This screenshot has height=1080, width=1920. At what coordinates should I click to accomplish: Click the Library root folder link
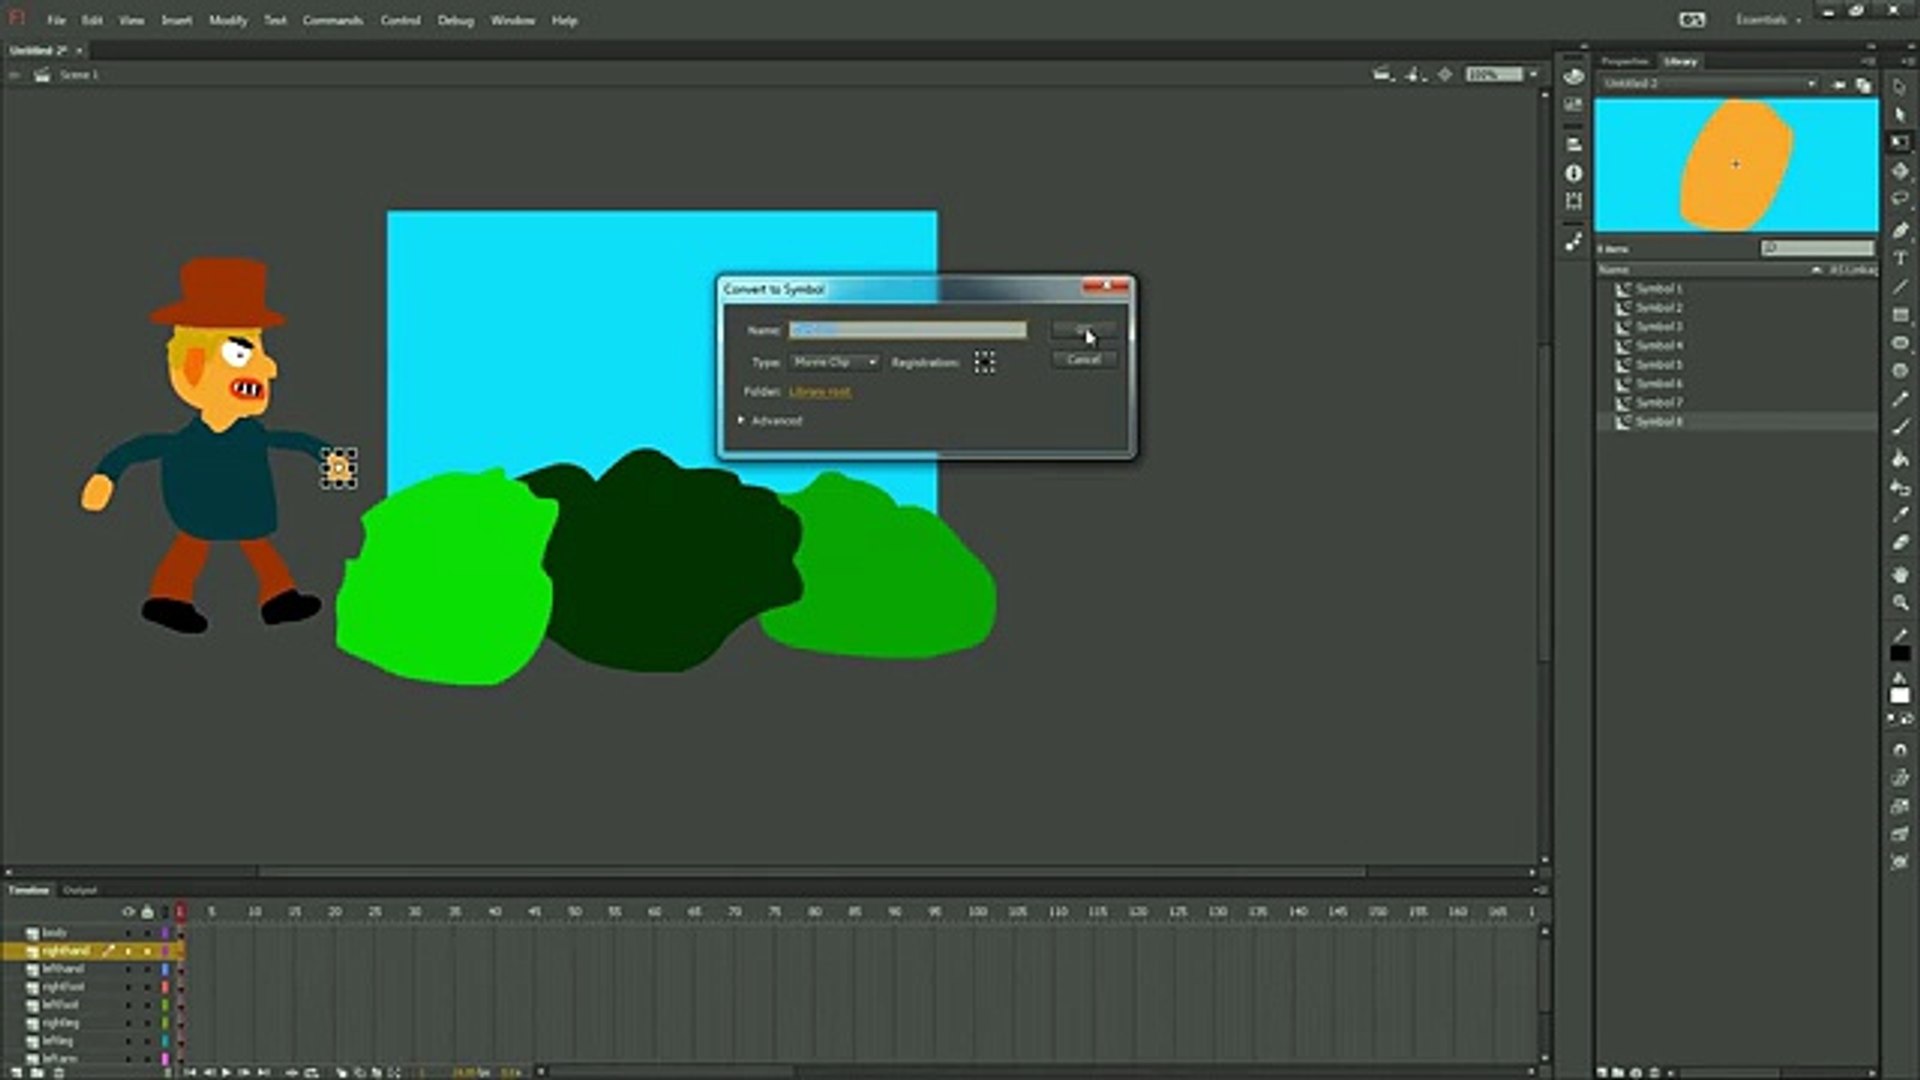click(x=820, y=392)
